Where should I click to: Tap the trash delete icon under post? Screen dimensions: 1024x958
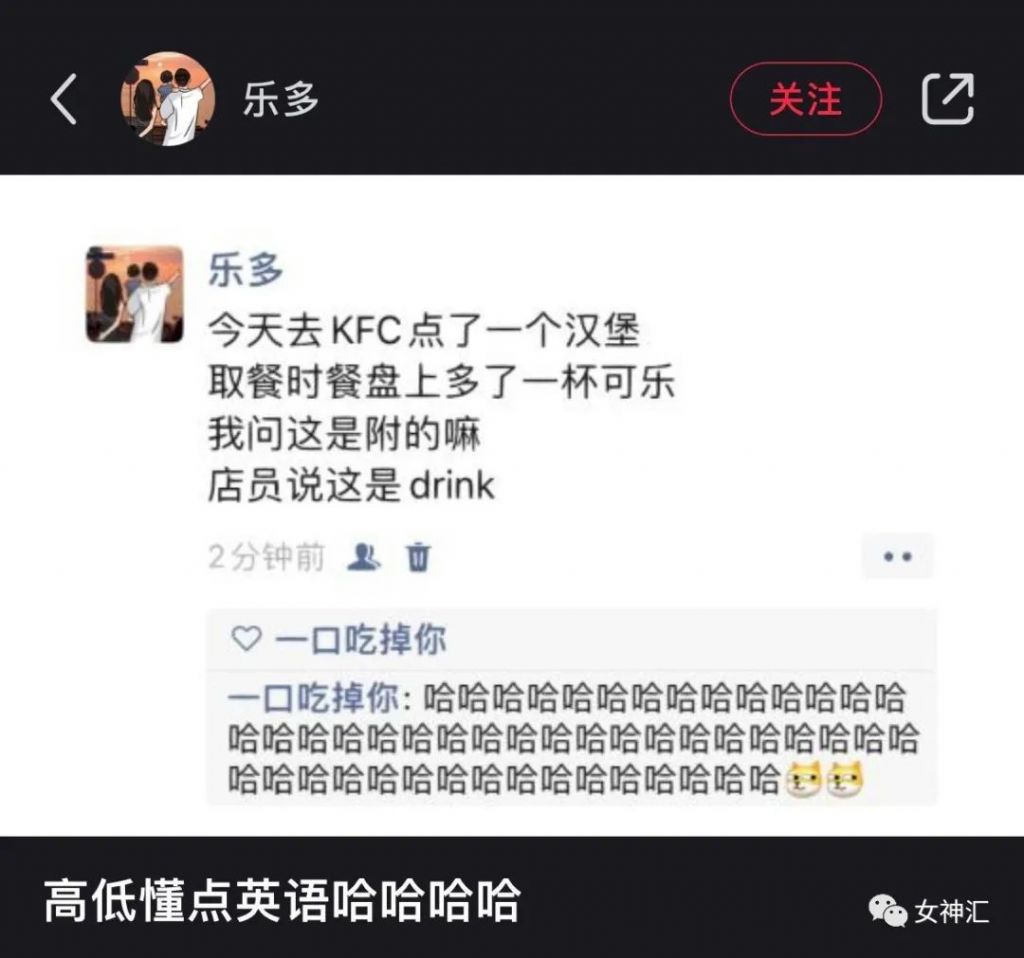pos(419,557)
